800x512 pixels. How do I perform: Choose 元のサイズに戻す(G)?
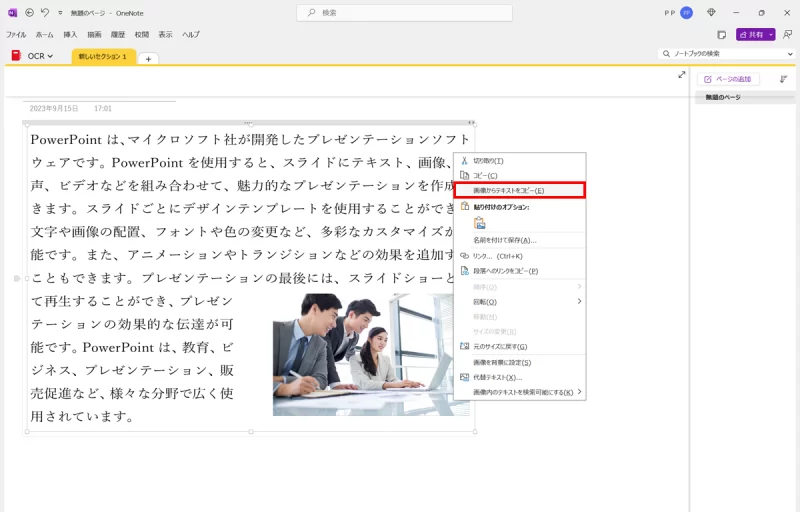pyautogui.click(x=519, y=346)
